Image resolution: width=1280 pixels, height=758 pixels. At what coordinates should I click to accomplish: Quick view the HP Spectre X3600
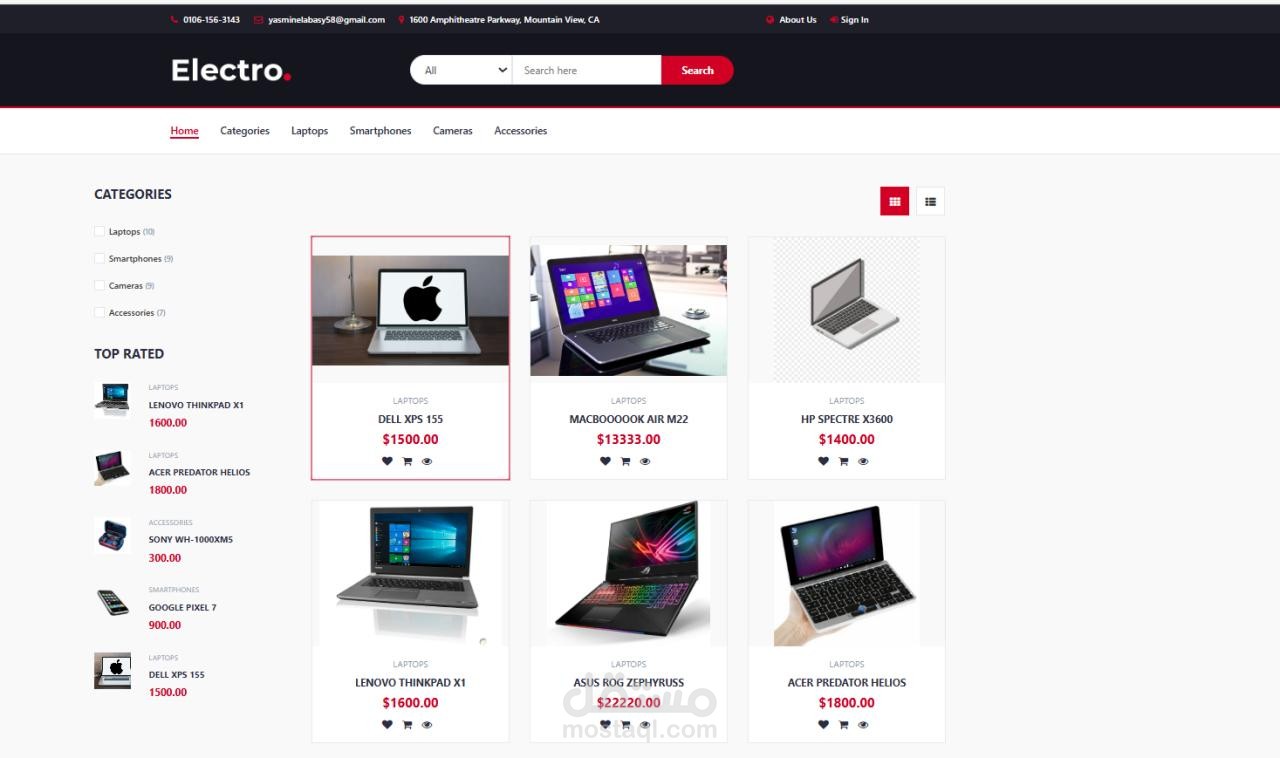pyautogui.click(x=863, y=461)
